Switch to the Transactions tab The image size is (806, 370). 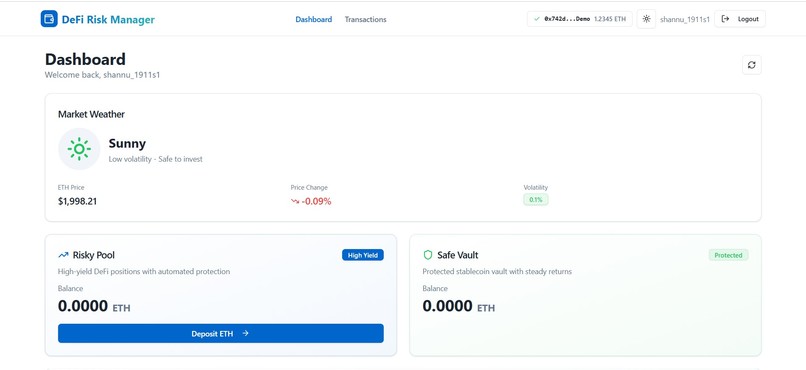pos(365,20)
